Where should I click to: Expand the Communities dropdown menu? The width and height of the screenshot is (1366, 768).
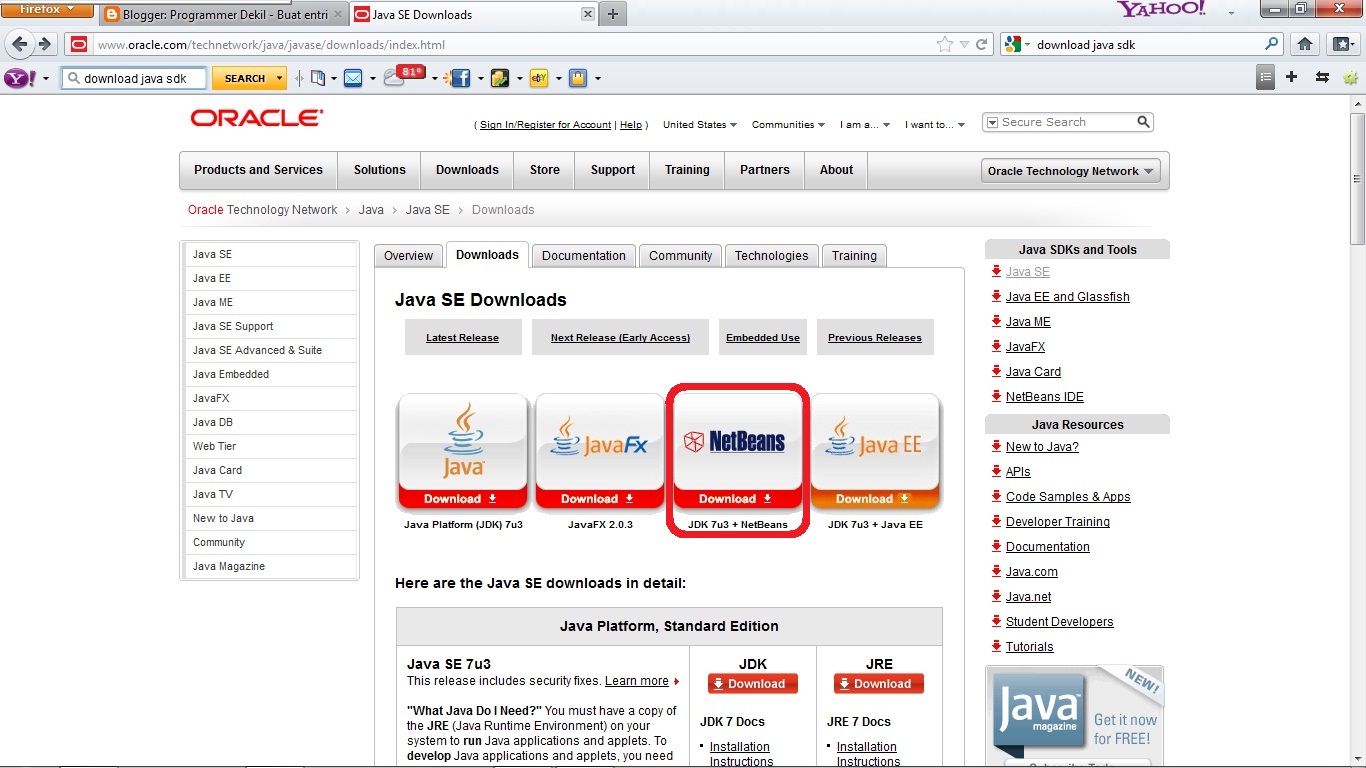(x=788, y=125)
